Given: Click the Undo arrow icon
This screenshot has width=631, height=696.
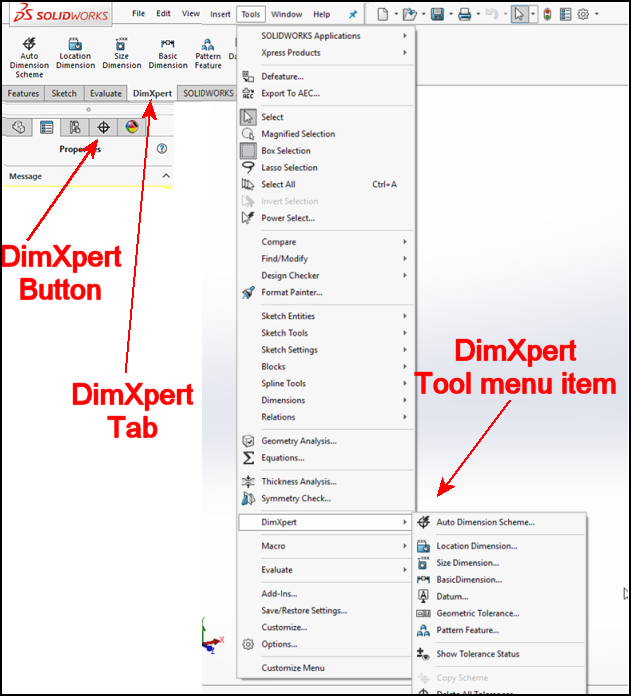Looking at the screenshot, I should click(x=492, y=14).
